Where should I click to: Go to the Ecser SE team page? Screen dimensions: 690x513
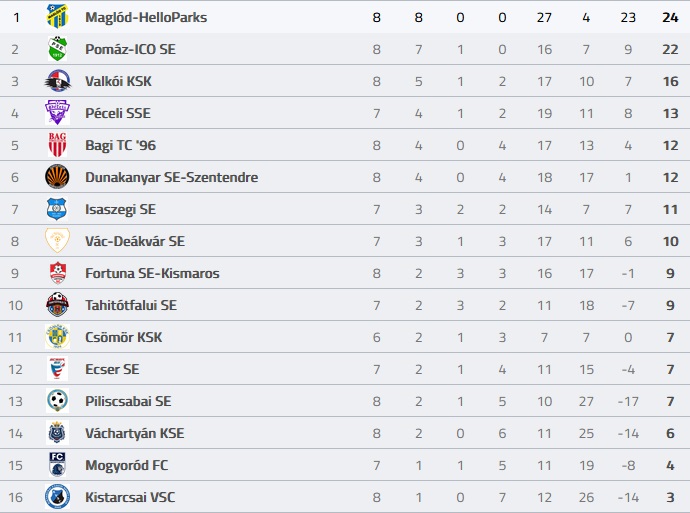[112, 369]
